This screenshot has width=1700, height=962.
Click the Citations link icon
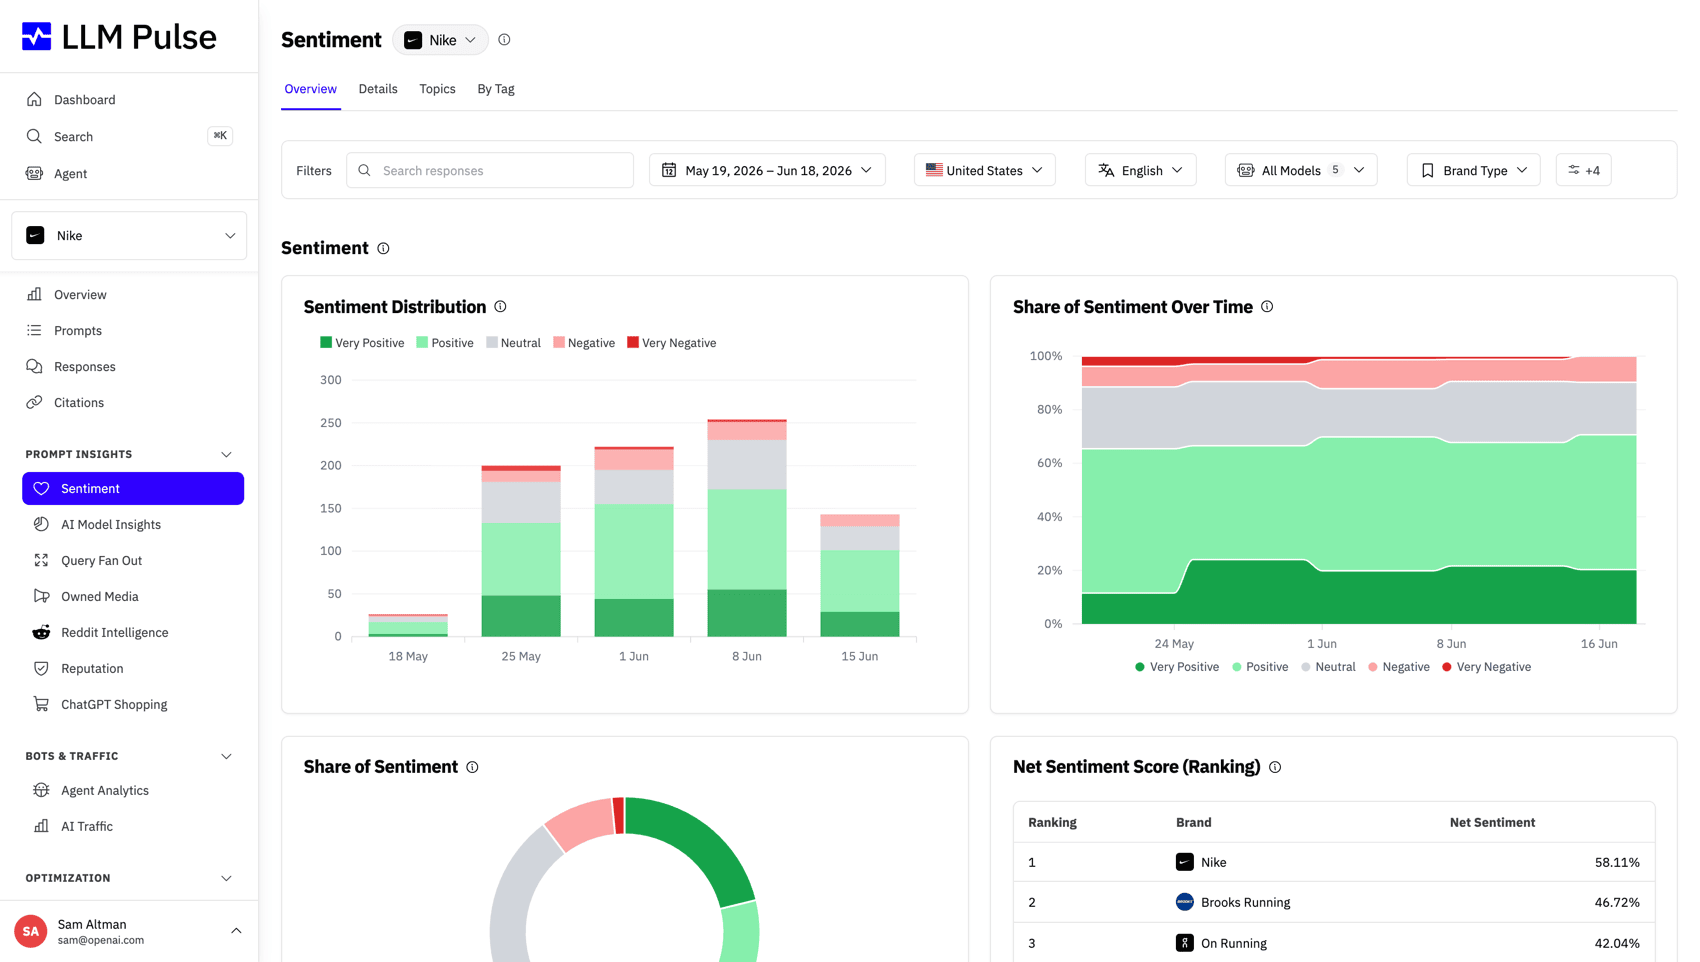[x=34, y=402]
